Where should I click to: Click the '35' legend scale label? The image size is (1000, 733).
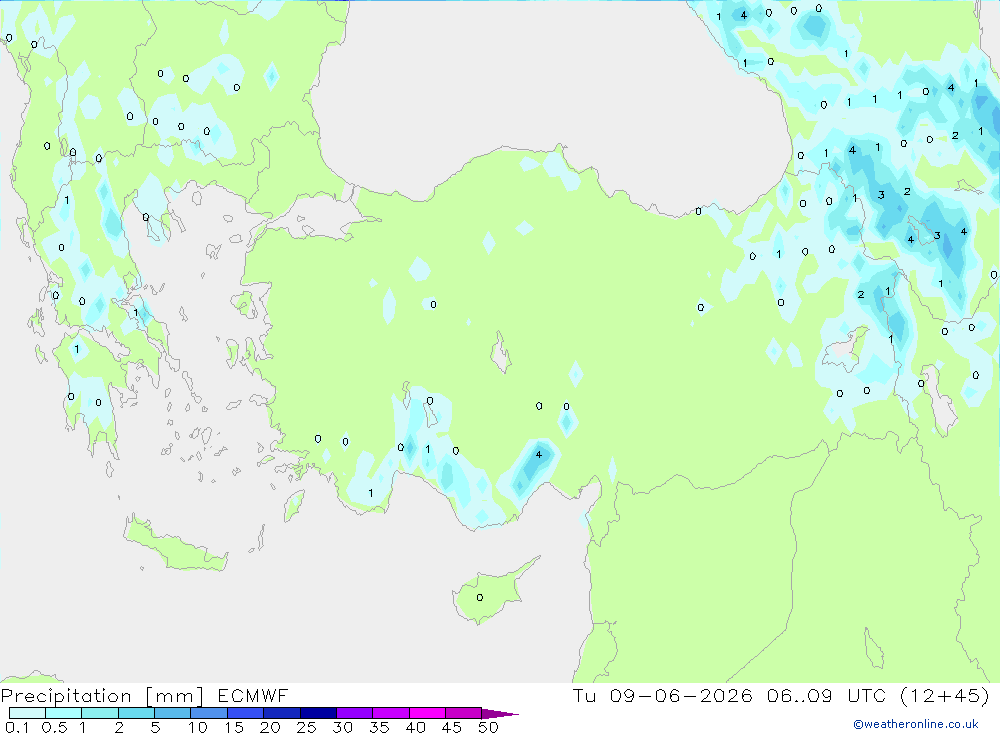[x=379, y=727]
